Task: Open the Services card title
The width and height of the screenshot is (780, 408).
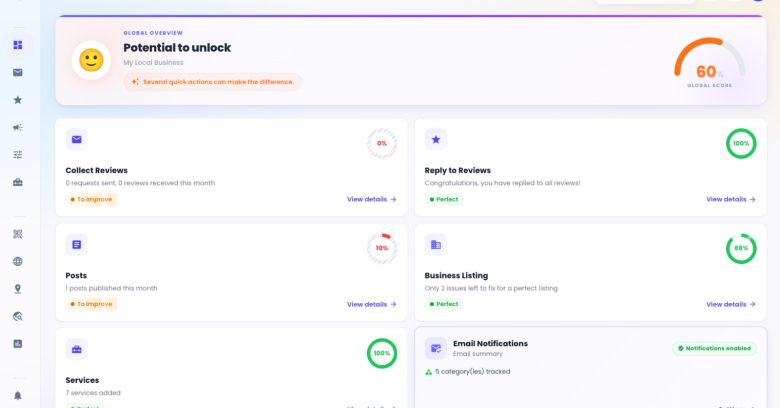Action: 82,380
